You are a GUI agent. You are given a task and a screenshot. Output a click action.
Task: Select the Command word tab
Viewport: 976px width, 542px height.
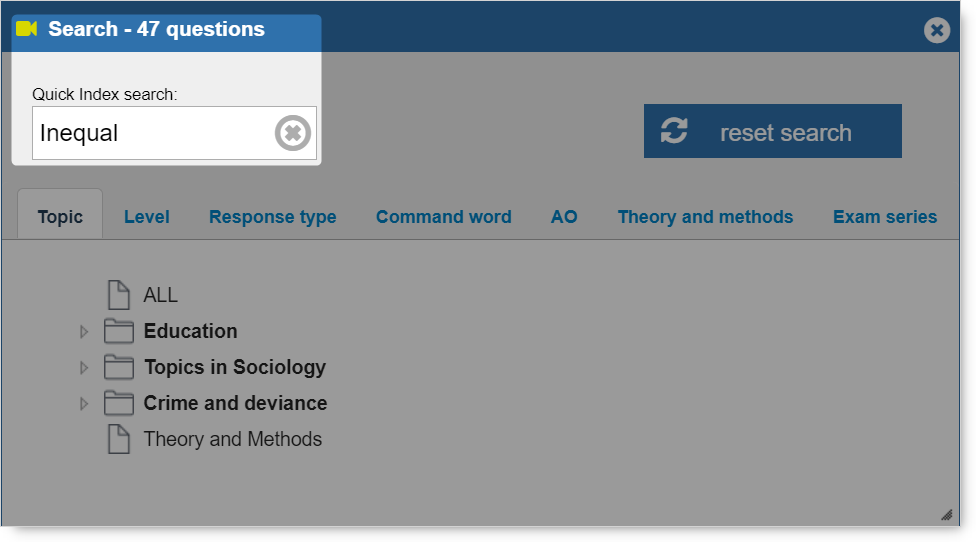pyautogui.click(x=443, y=217)
